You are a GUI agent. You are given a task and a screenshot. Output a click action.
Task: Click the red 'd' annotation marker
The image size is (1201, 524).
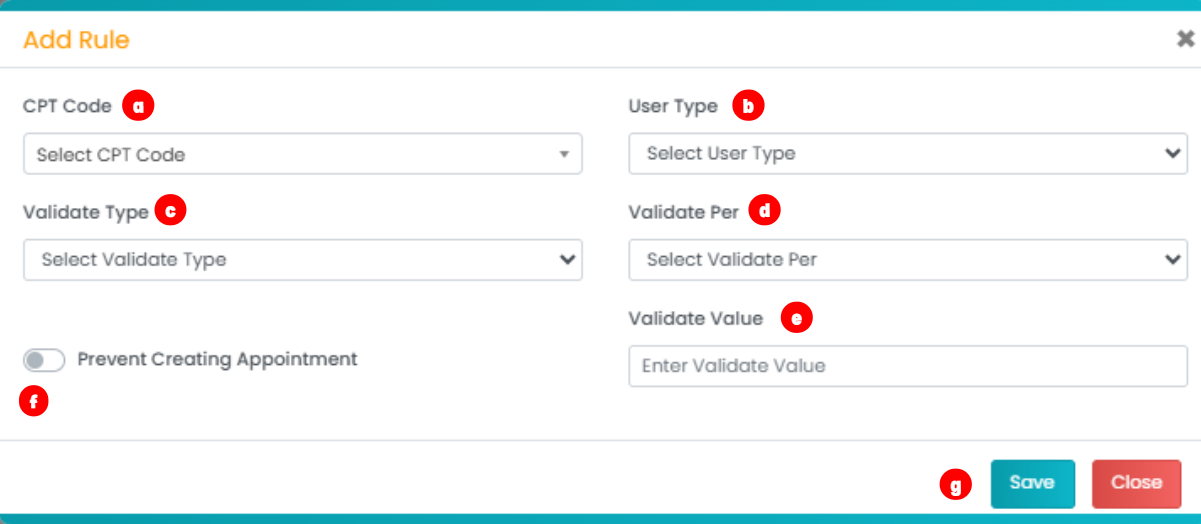tap(765, 212)
